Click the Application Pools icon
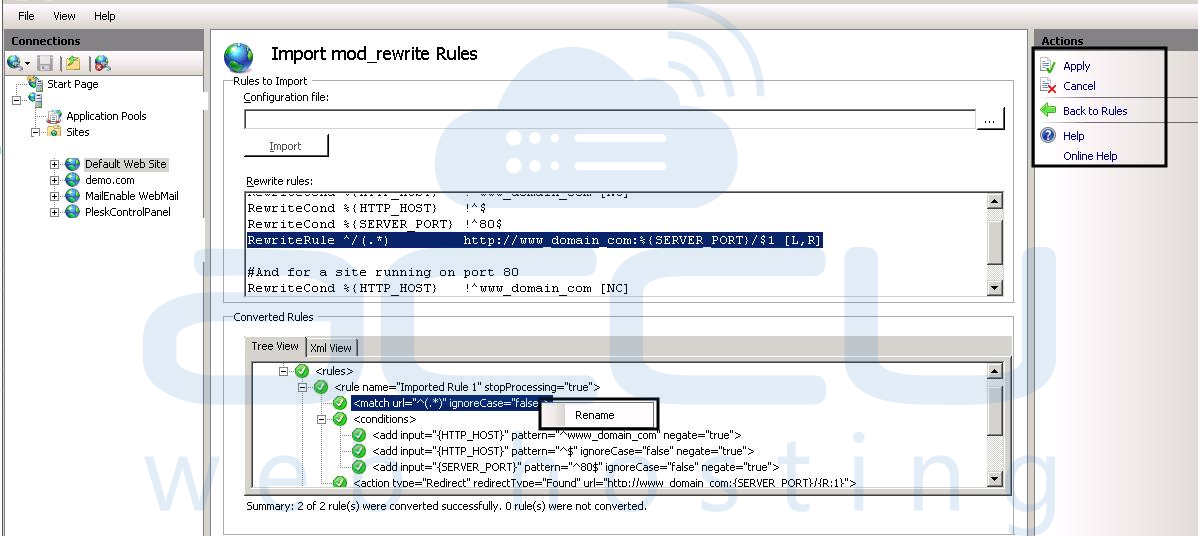Image resolution: width=1198 pixels, height=536 pixels. (53, 116)
